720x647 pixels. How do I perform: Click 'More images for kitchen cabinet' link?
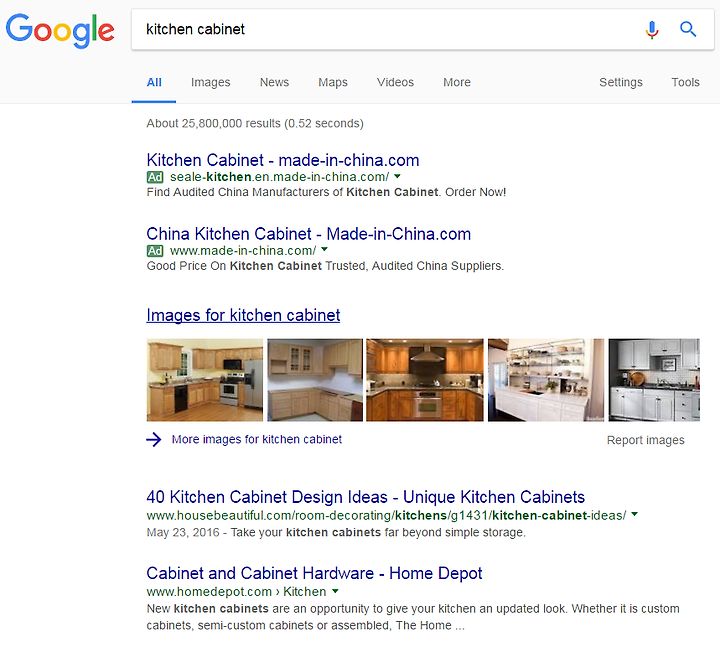coord(257,439)
